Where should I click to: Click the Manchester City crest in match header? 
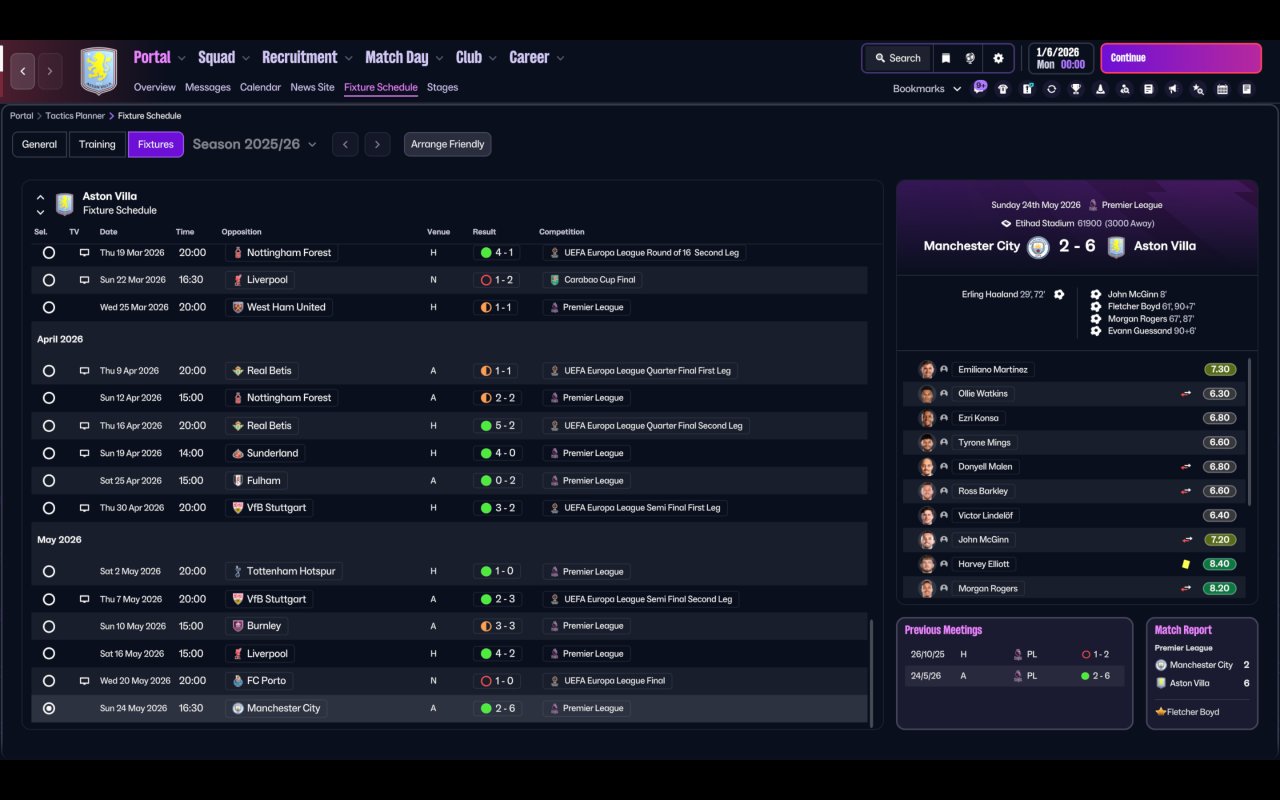[x=1038, y=247]
